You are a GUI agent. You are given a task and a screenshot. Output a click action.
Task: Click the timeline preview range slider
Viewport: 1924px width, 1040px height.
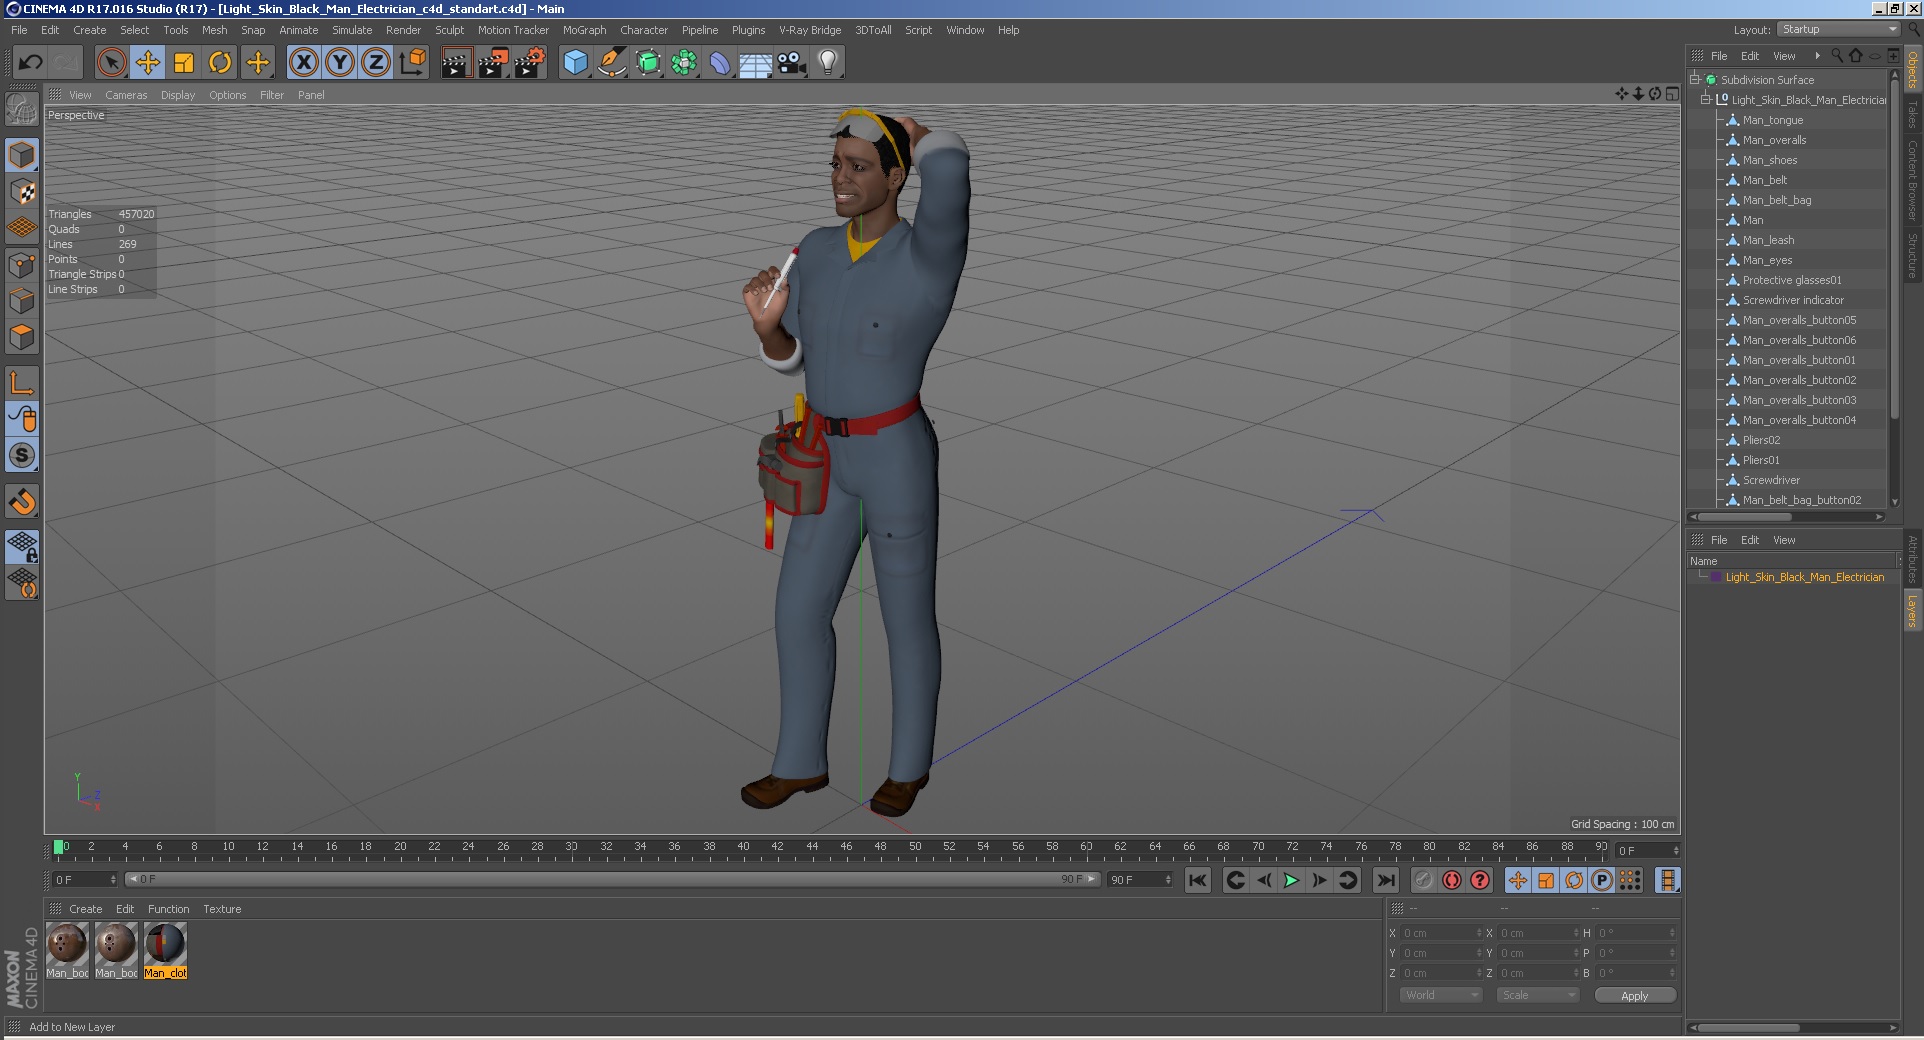pyautogui.click(x=612, y=879)
